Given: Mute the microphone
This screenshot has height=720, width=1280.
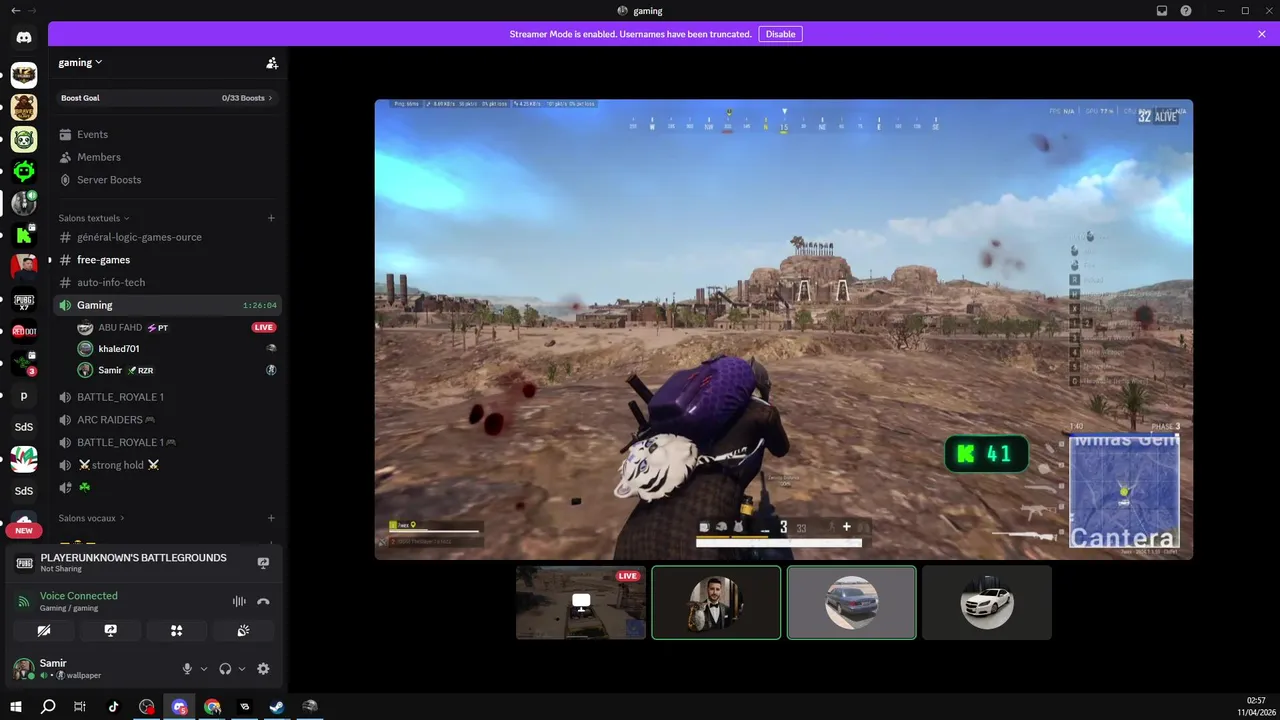Looking at the screenshot, I should tap(187, 669).
